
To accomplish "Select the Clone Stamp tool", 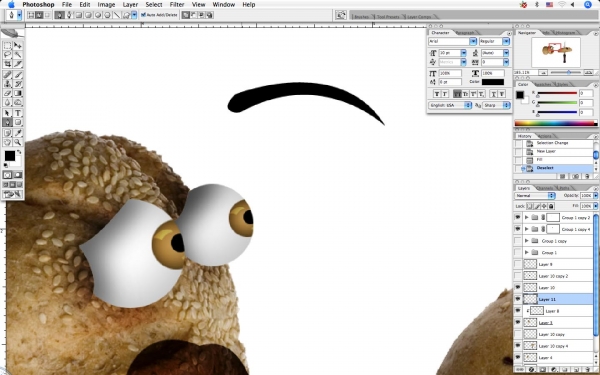I will point(7,84).
